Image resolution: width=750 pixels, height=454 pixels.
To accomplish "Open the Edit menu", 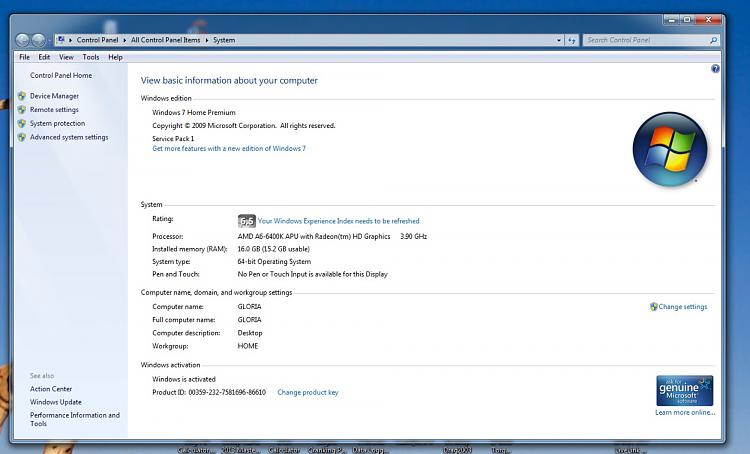I will click(44, 57).
